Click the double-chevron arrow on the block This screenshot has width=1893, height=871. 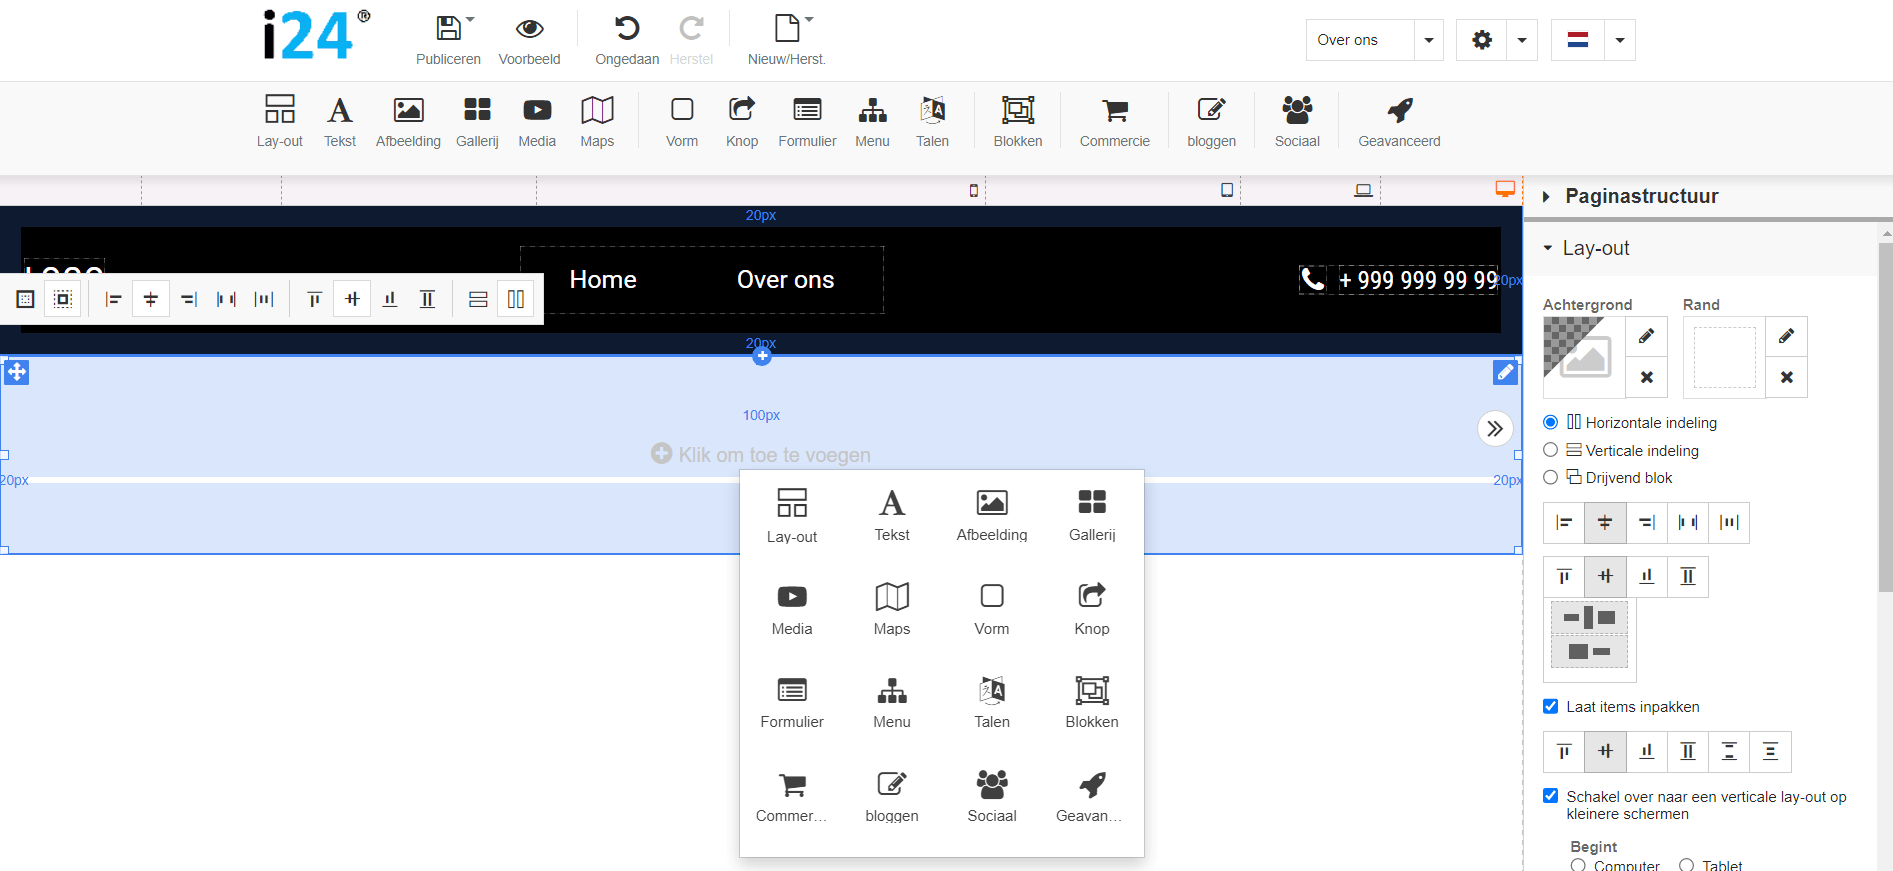[1495, 429]
